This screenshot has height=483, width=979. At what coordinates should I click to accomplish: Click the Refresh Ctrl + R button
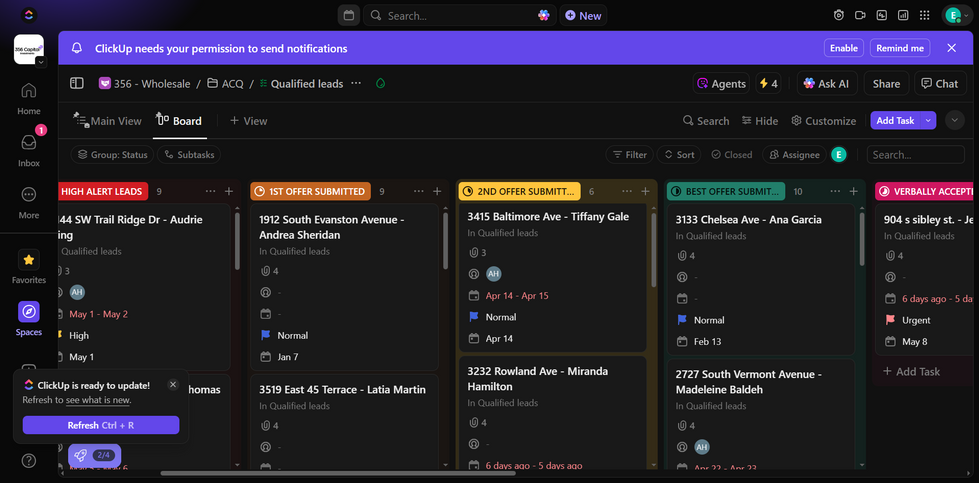pos(101,425)
